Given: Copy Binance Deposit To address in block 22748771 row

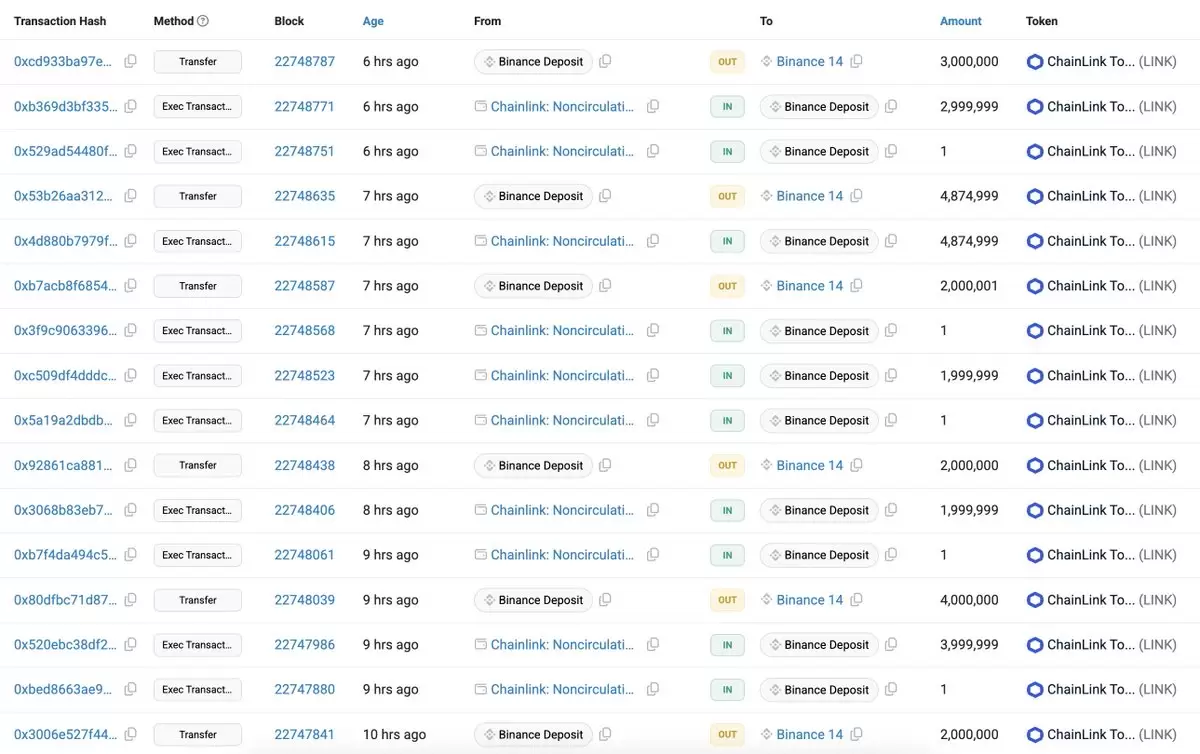Looking at the screenshot, I should pos(891,106).
